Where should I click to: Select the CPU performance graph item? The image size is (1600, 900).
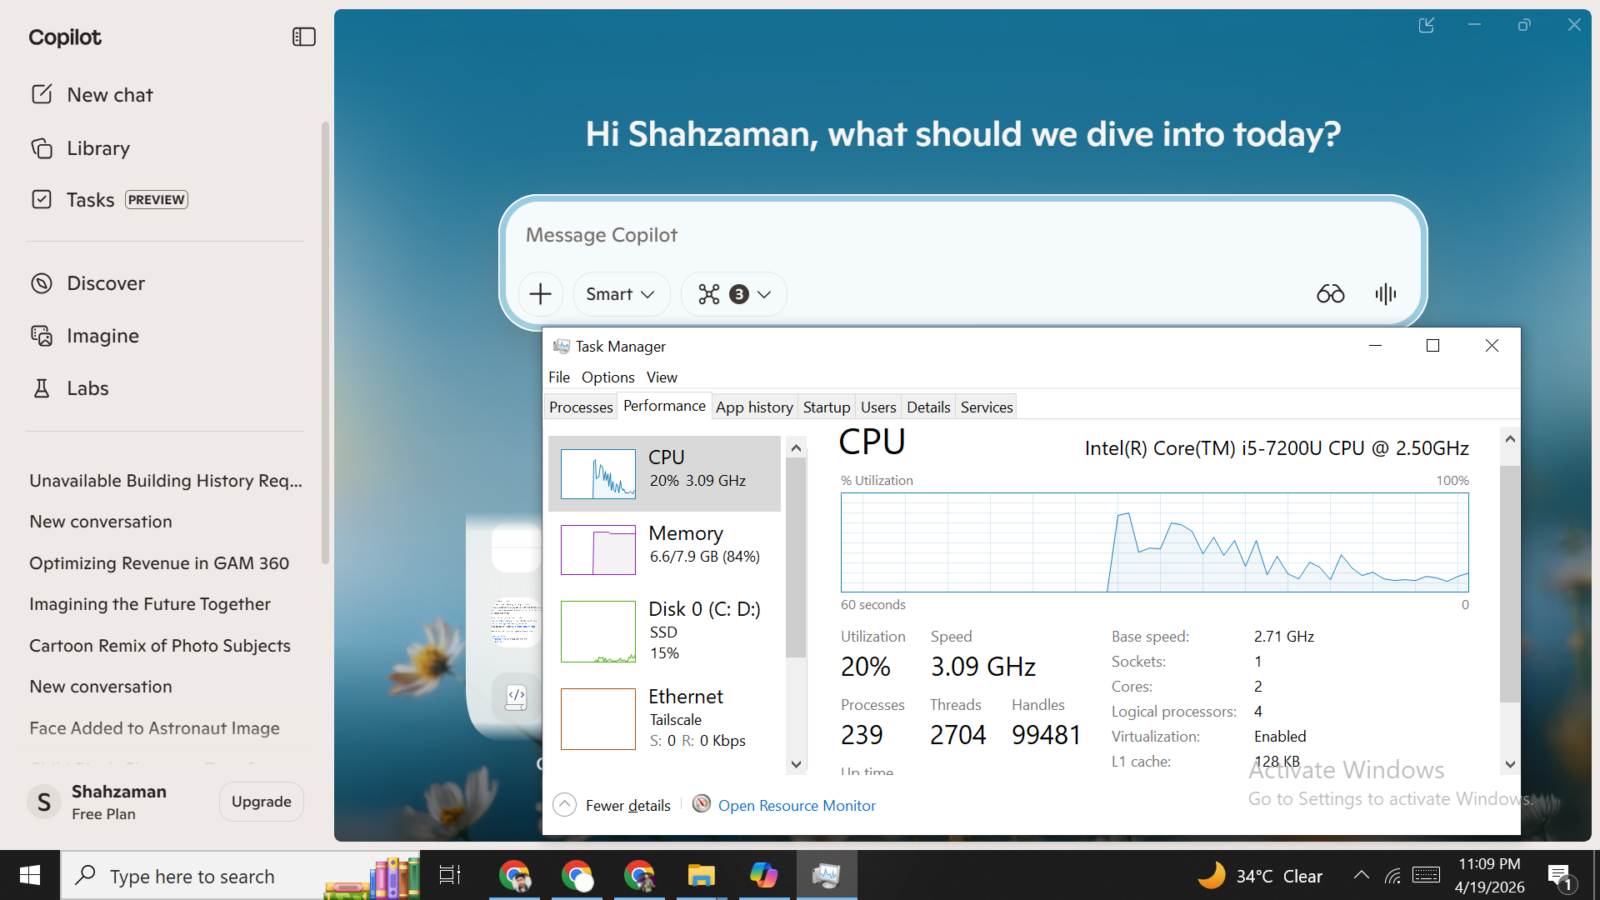tap(664, 474)
